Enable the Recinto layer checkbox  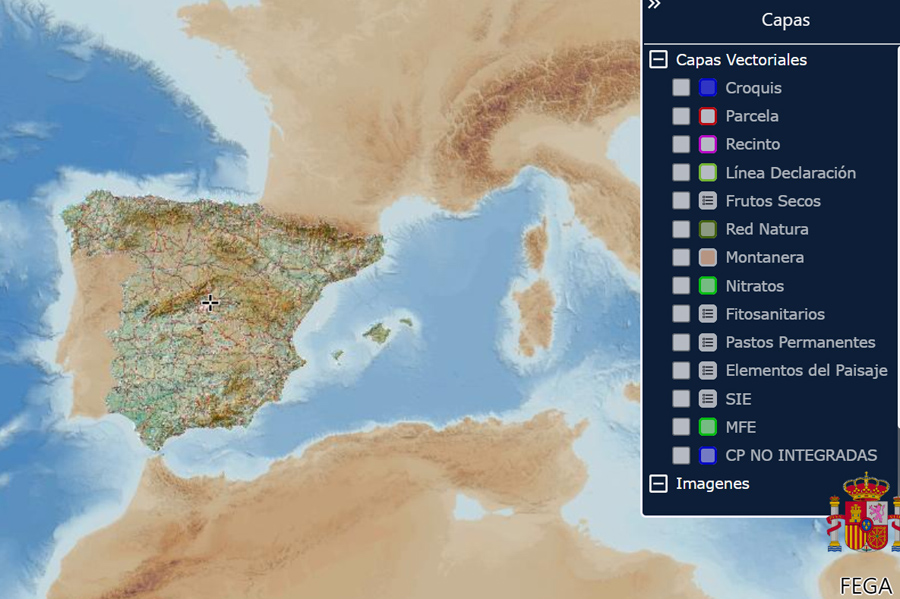(681, 144)
